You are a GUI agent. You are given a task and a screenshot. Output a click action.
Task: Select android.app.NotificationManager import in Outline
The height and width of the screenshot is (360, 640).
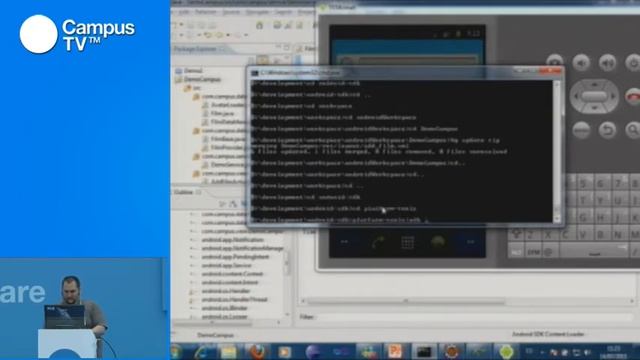click(x=242, y=248)
